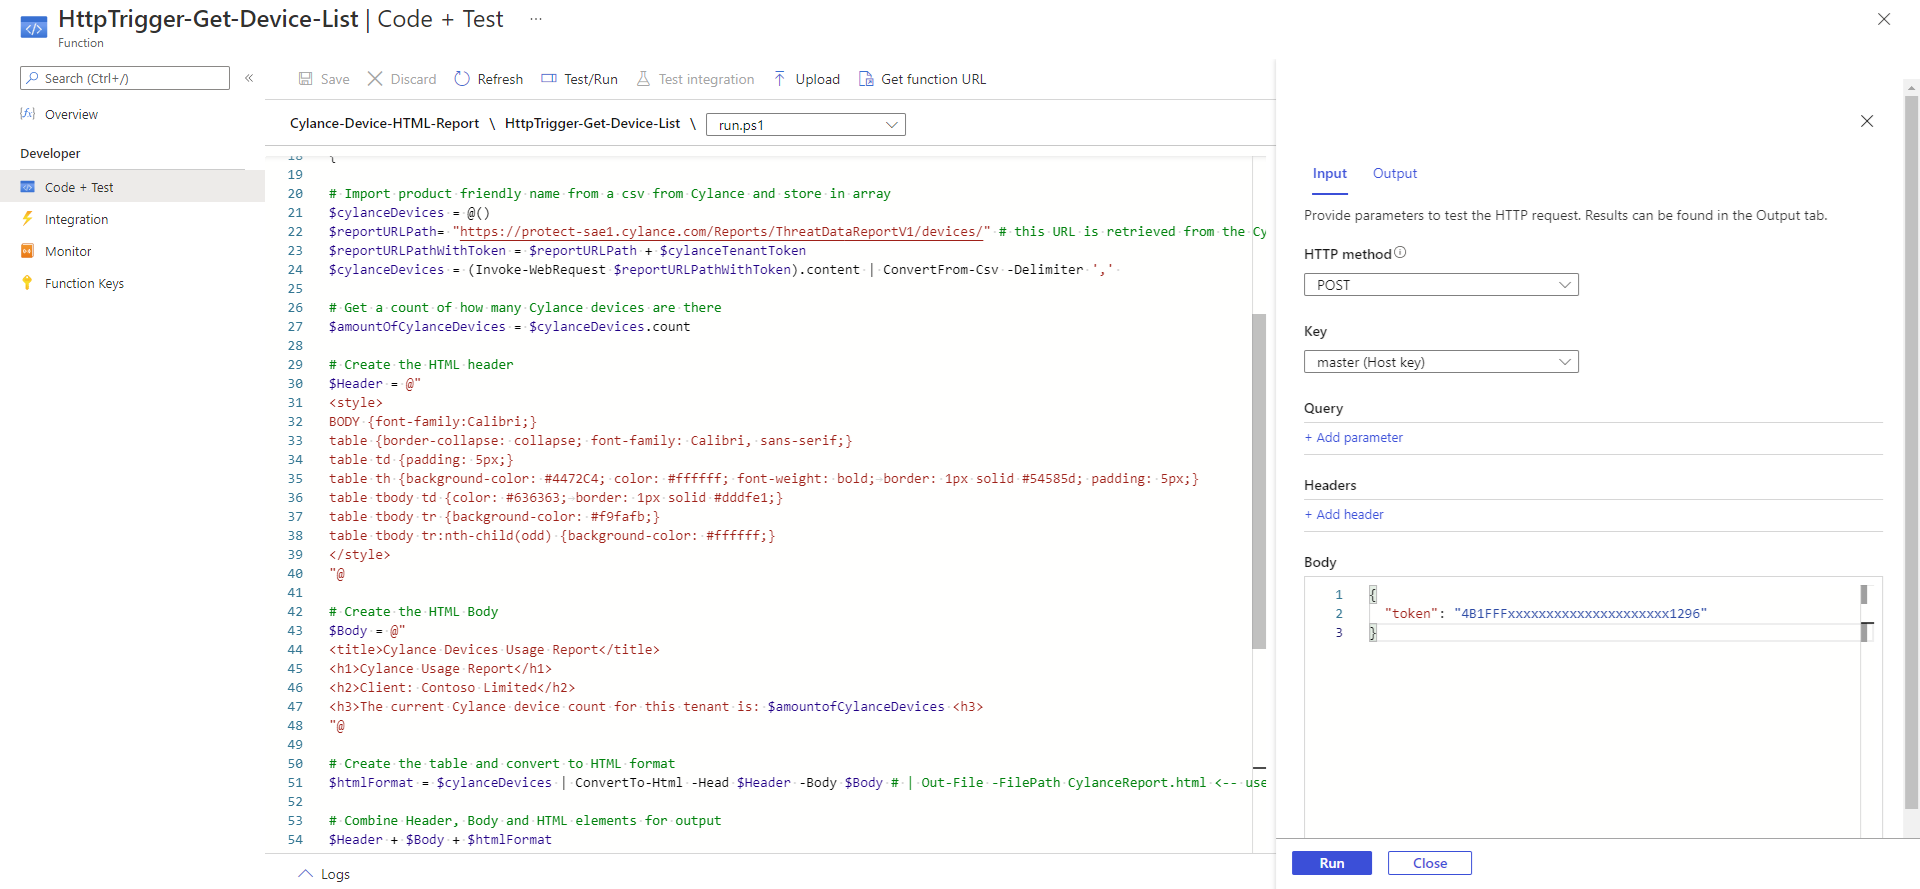This screenshot has width=1920, height=889.
Task: Open the Key master (Host key) dropdown
Action: pos(1441,362)
